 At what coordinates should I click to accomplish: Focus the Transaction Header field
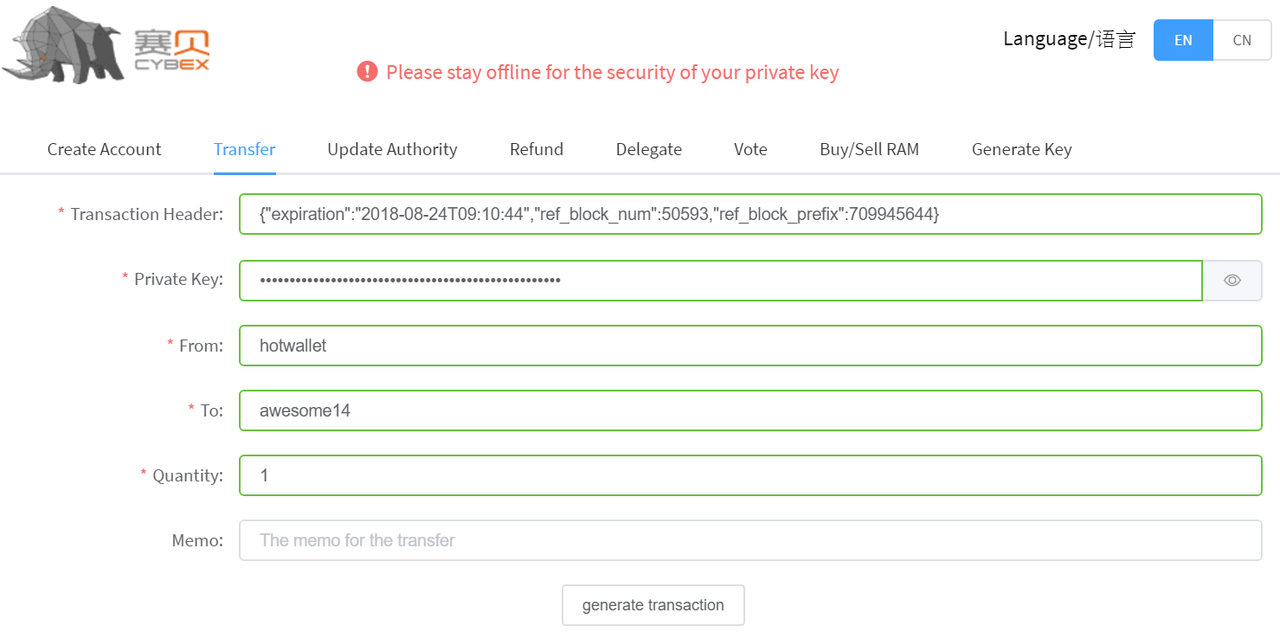750,214
